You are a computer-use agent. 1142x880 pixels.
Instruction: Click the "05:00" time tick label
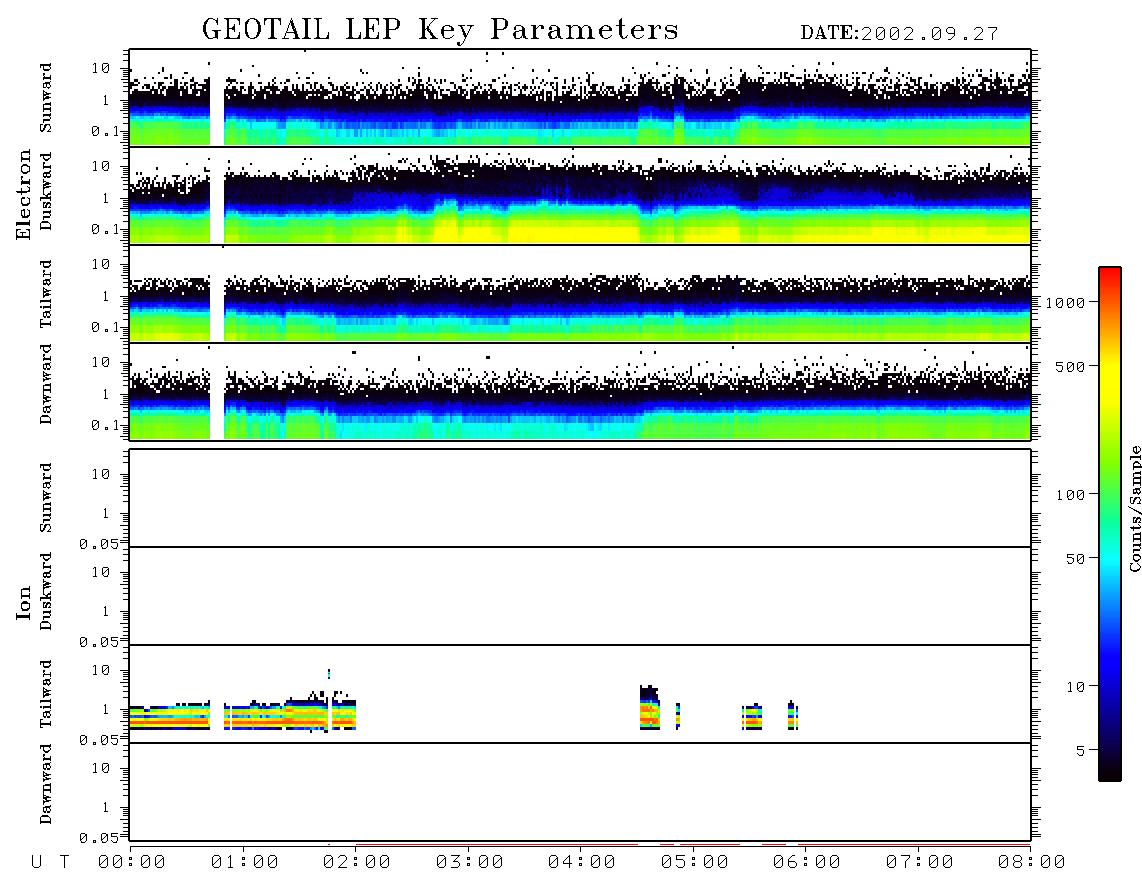[695, 863]
